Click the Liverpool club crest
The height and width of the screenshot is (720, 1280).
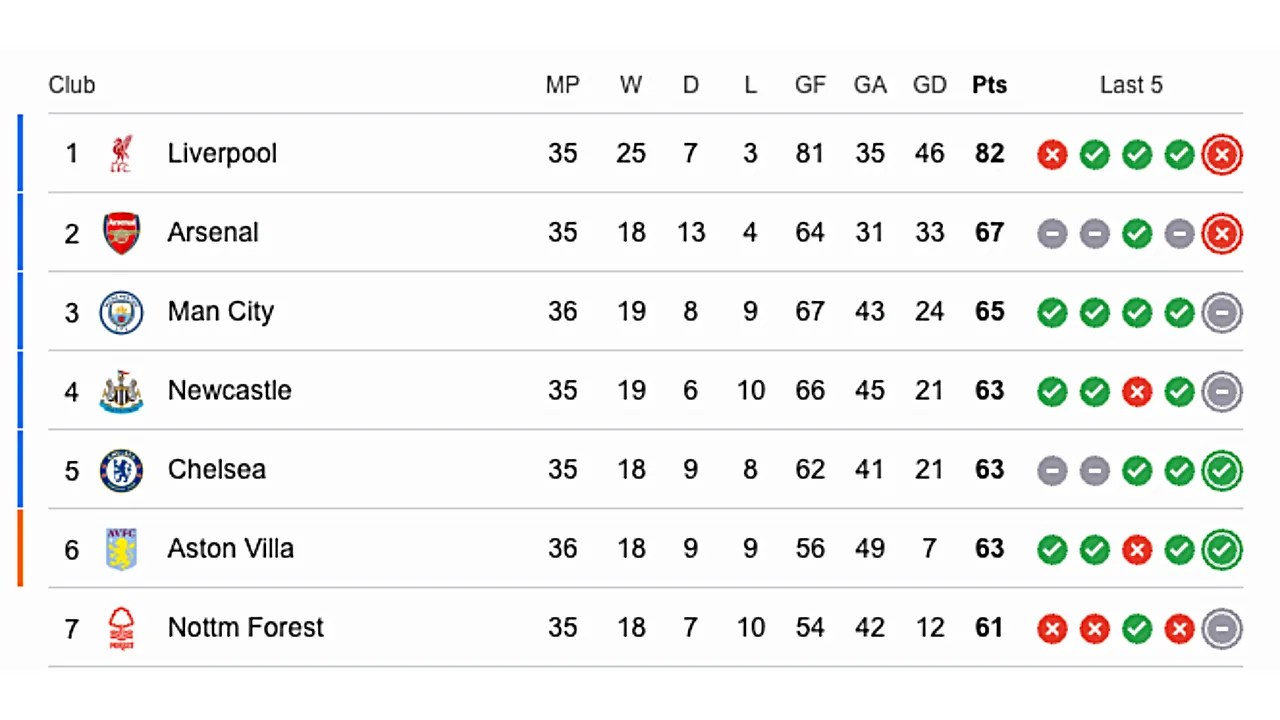pos(121,154)
